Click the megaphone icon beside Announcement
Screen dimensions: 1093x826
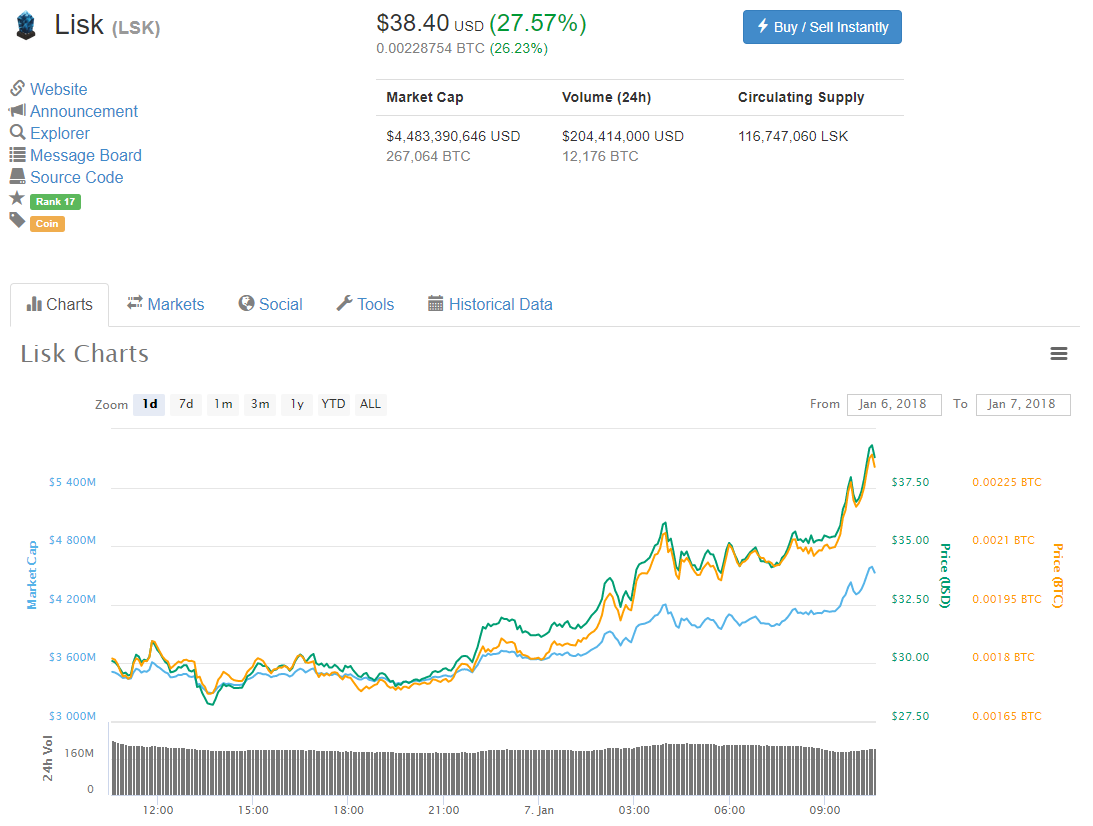[17, 110]
